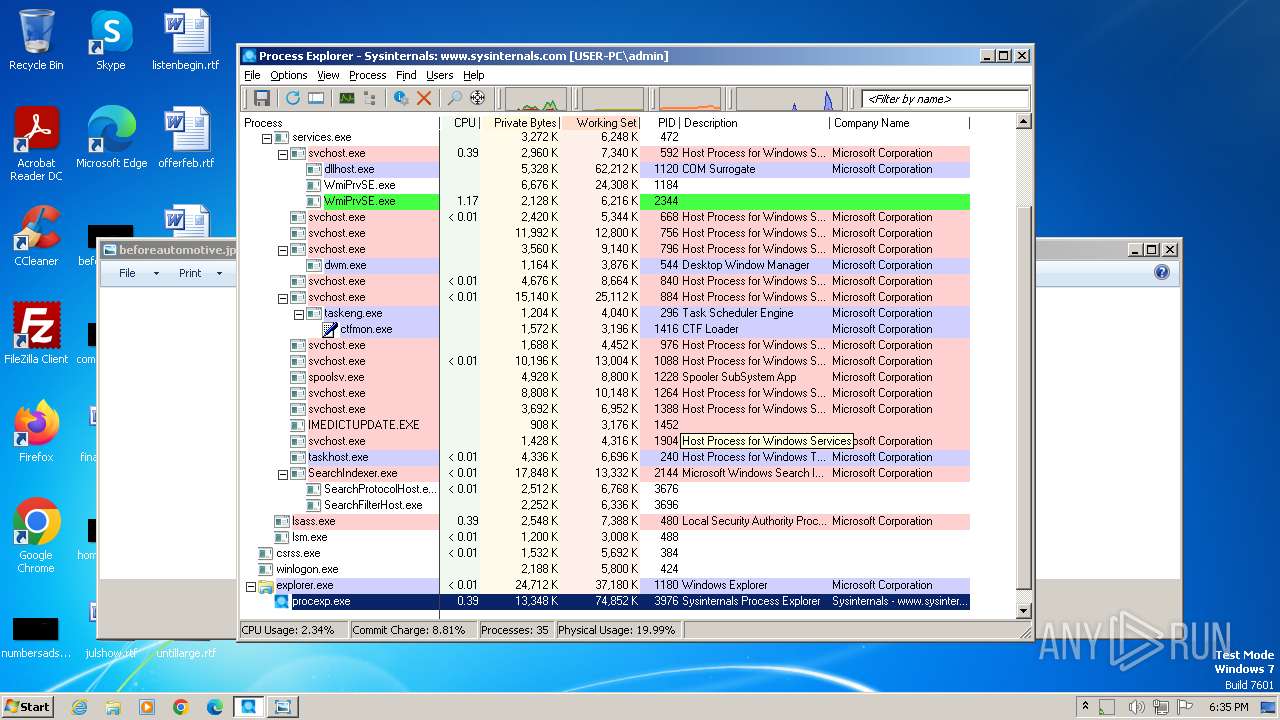Screen dimensions: 1280x720
Task: Open Properties with the toolbar icon
Action: click(x=401, y=98)
